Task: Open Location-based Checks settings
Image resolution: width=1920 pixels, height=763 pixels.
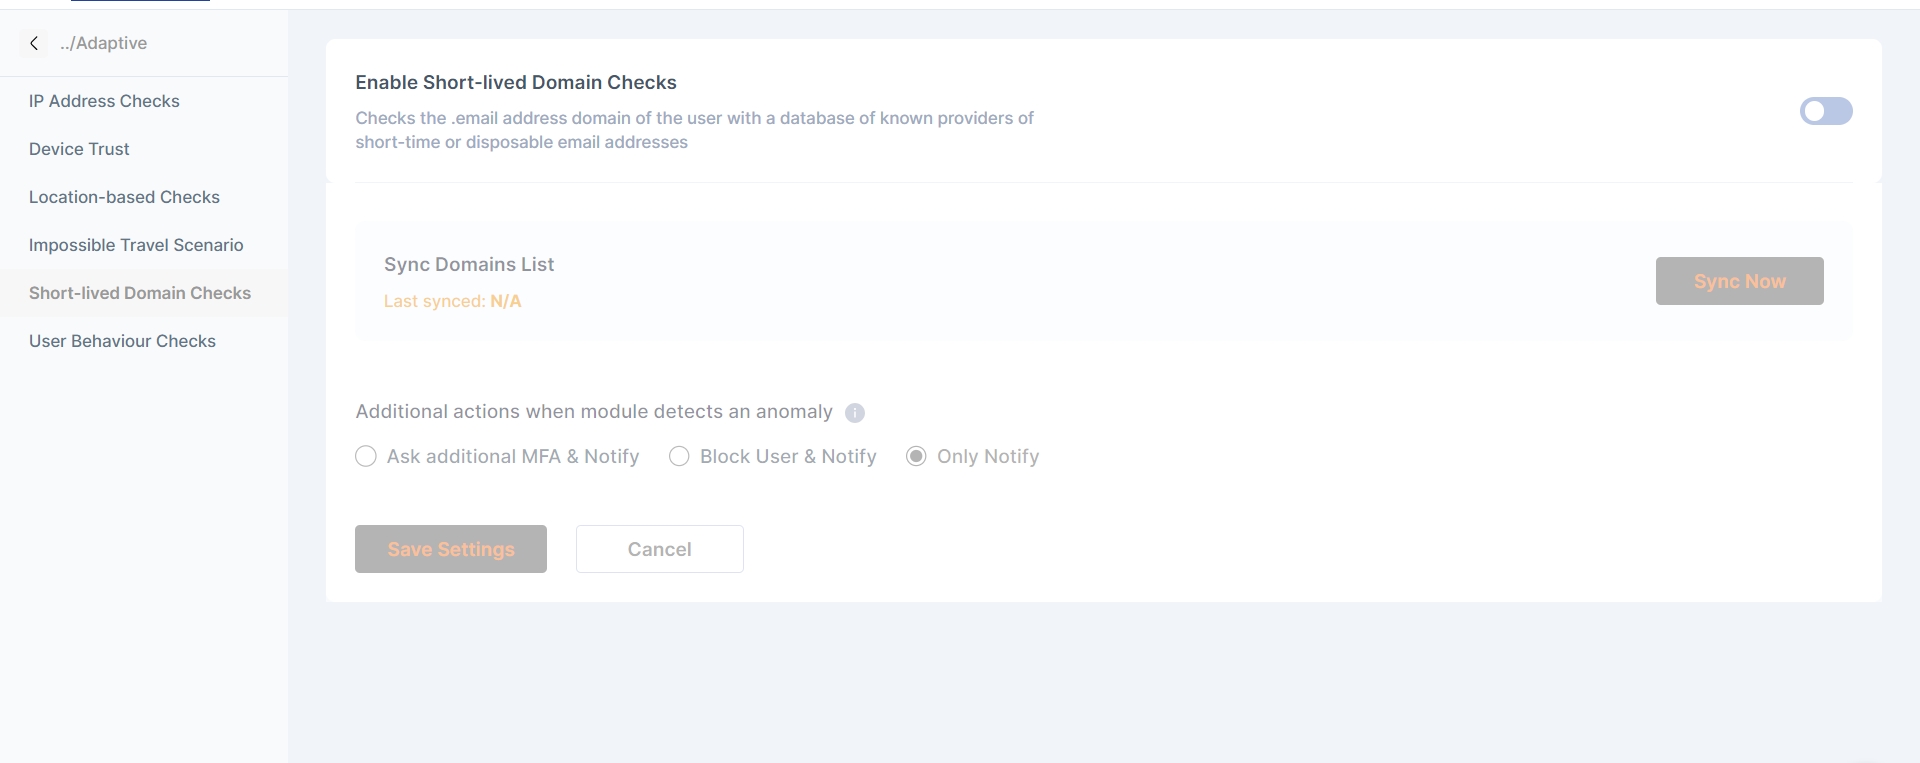Action: point(124,197)
